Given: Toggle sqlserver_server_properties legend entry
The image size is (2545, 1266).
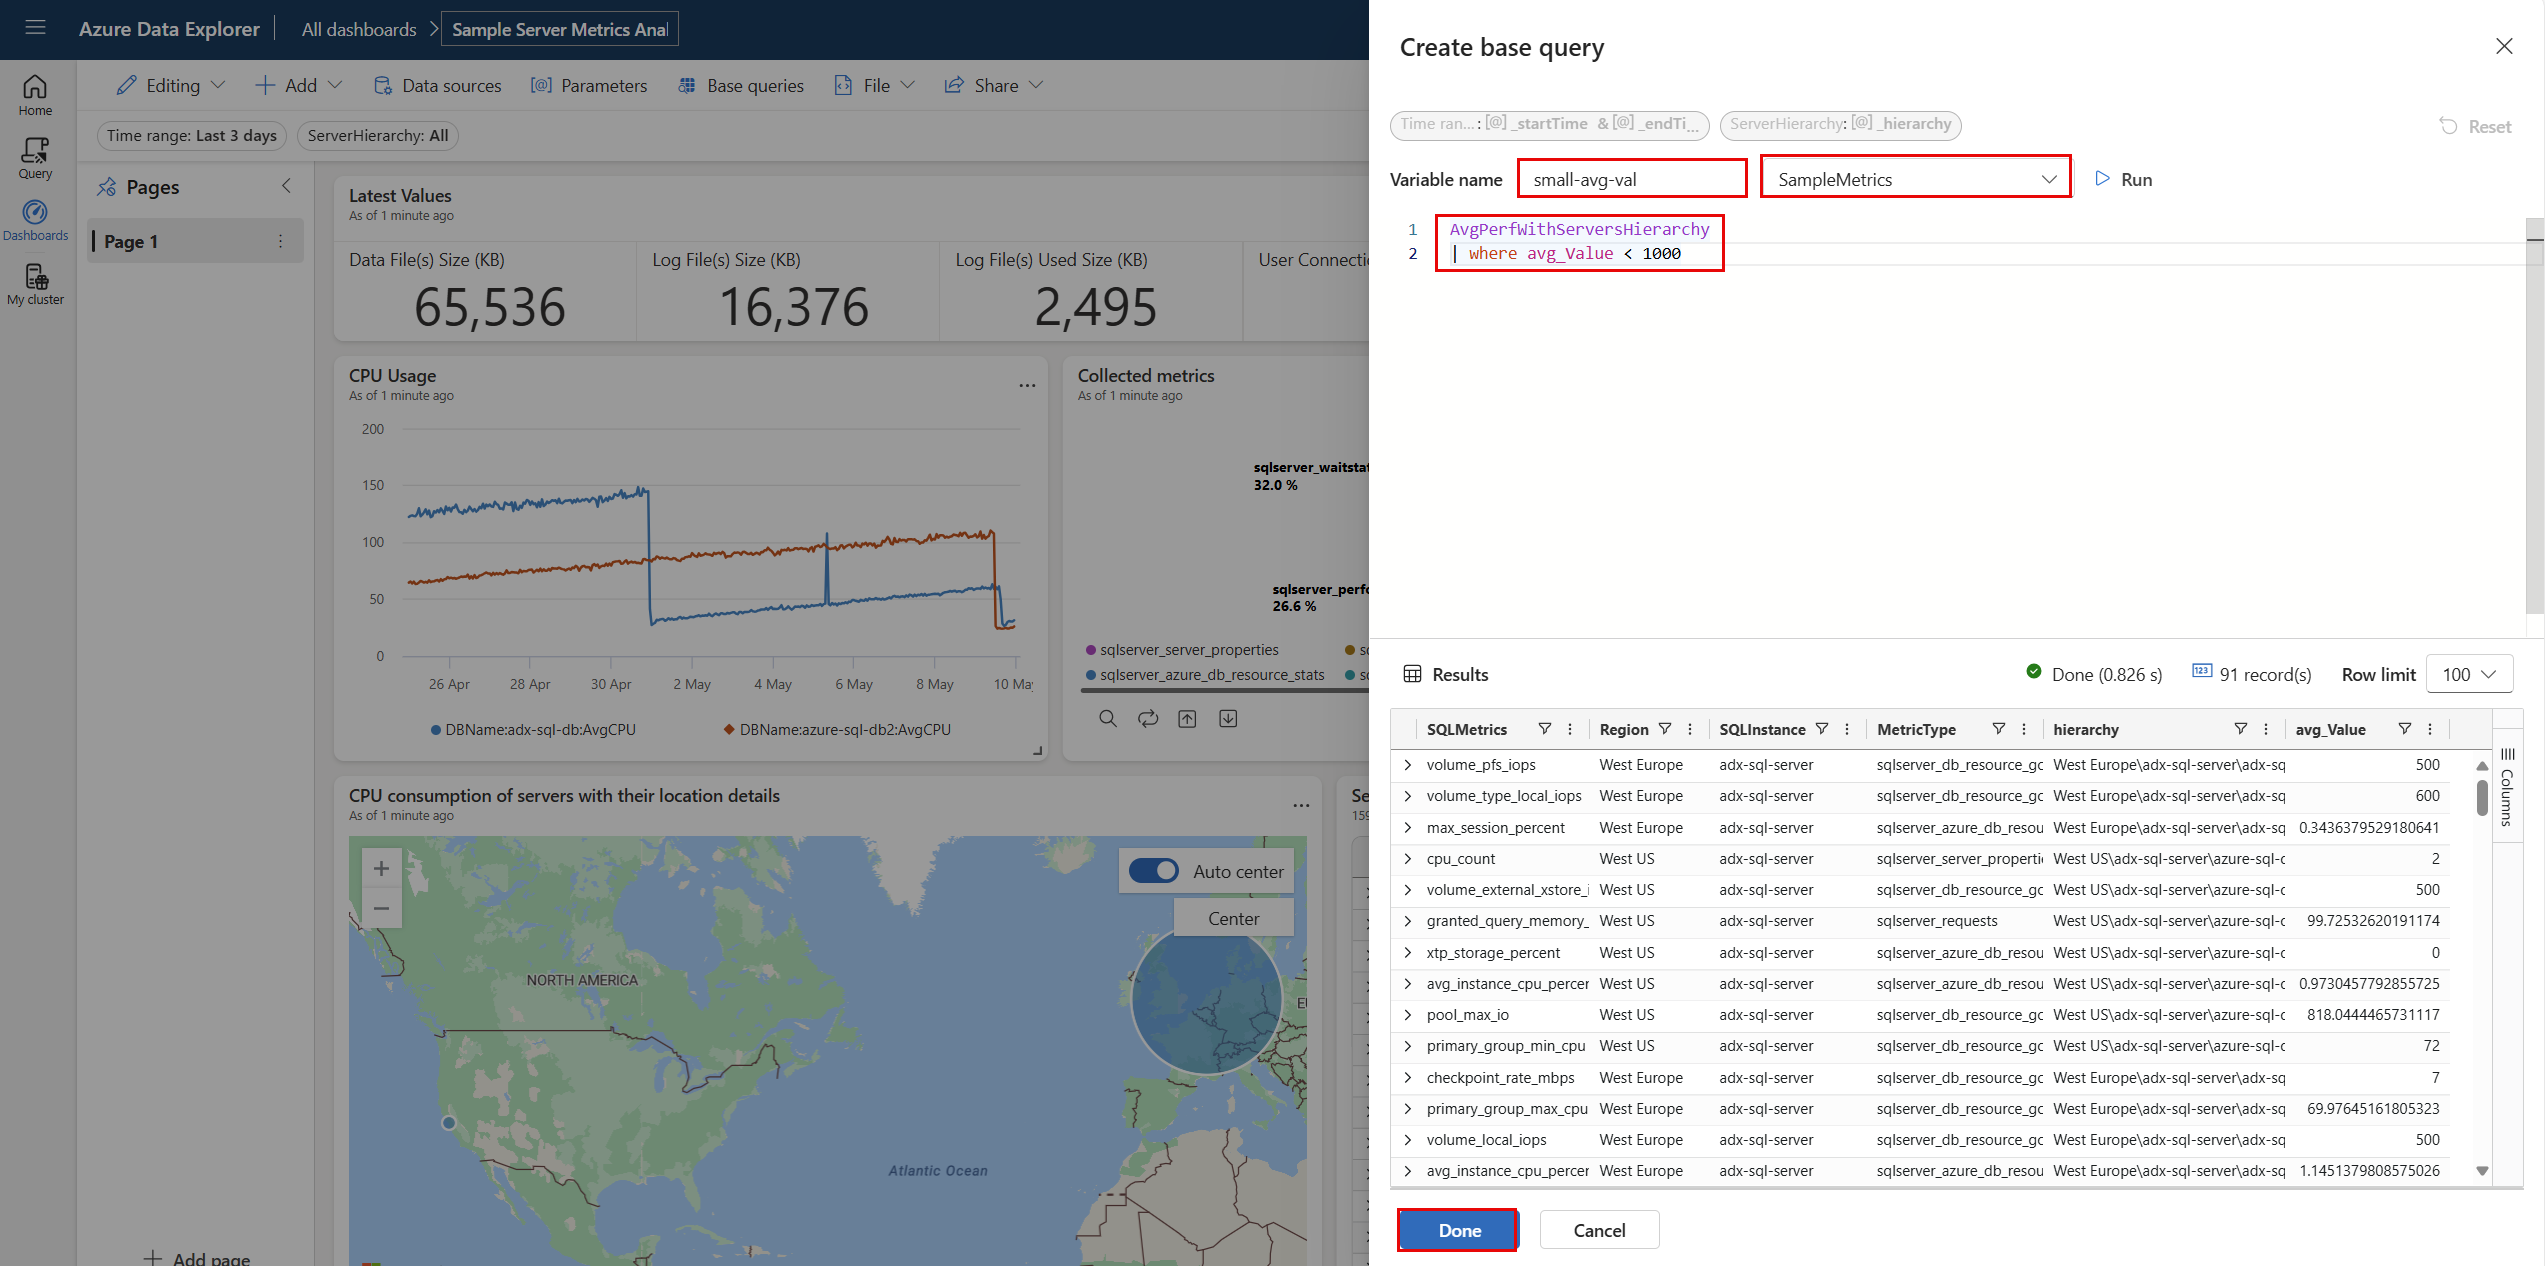Looking at the screenshot, I should (1188, 650).
